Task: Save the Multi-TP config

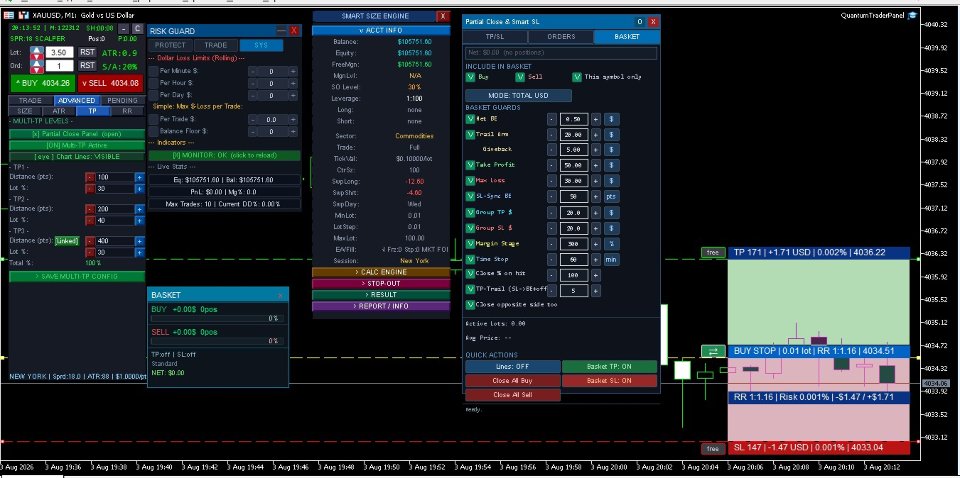Action: (x=77, y=277)
